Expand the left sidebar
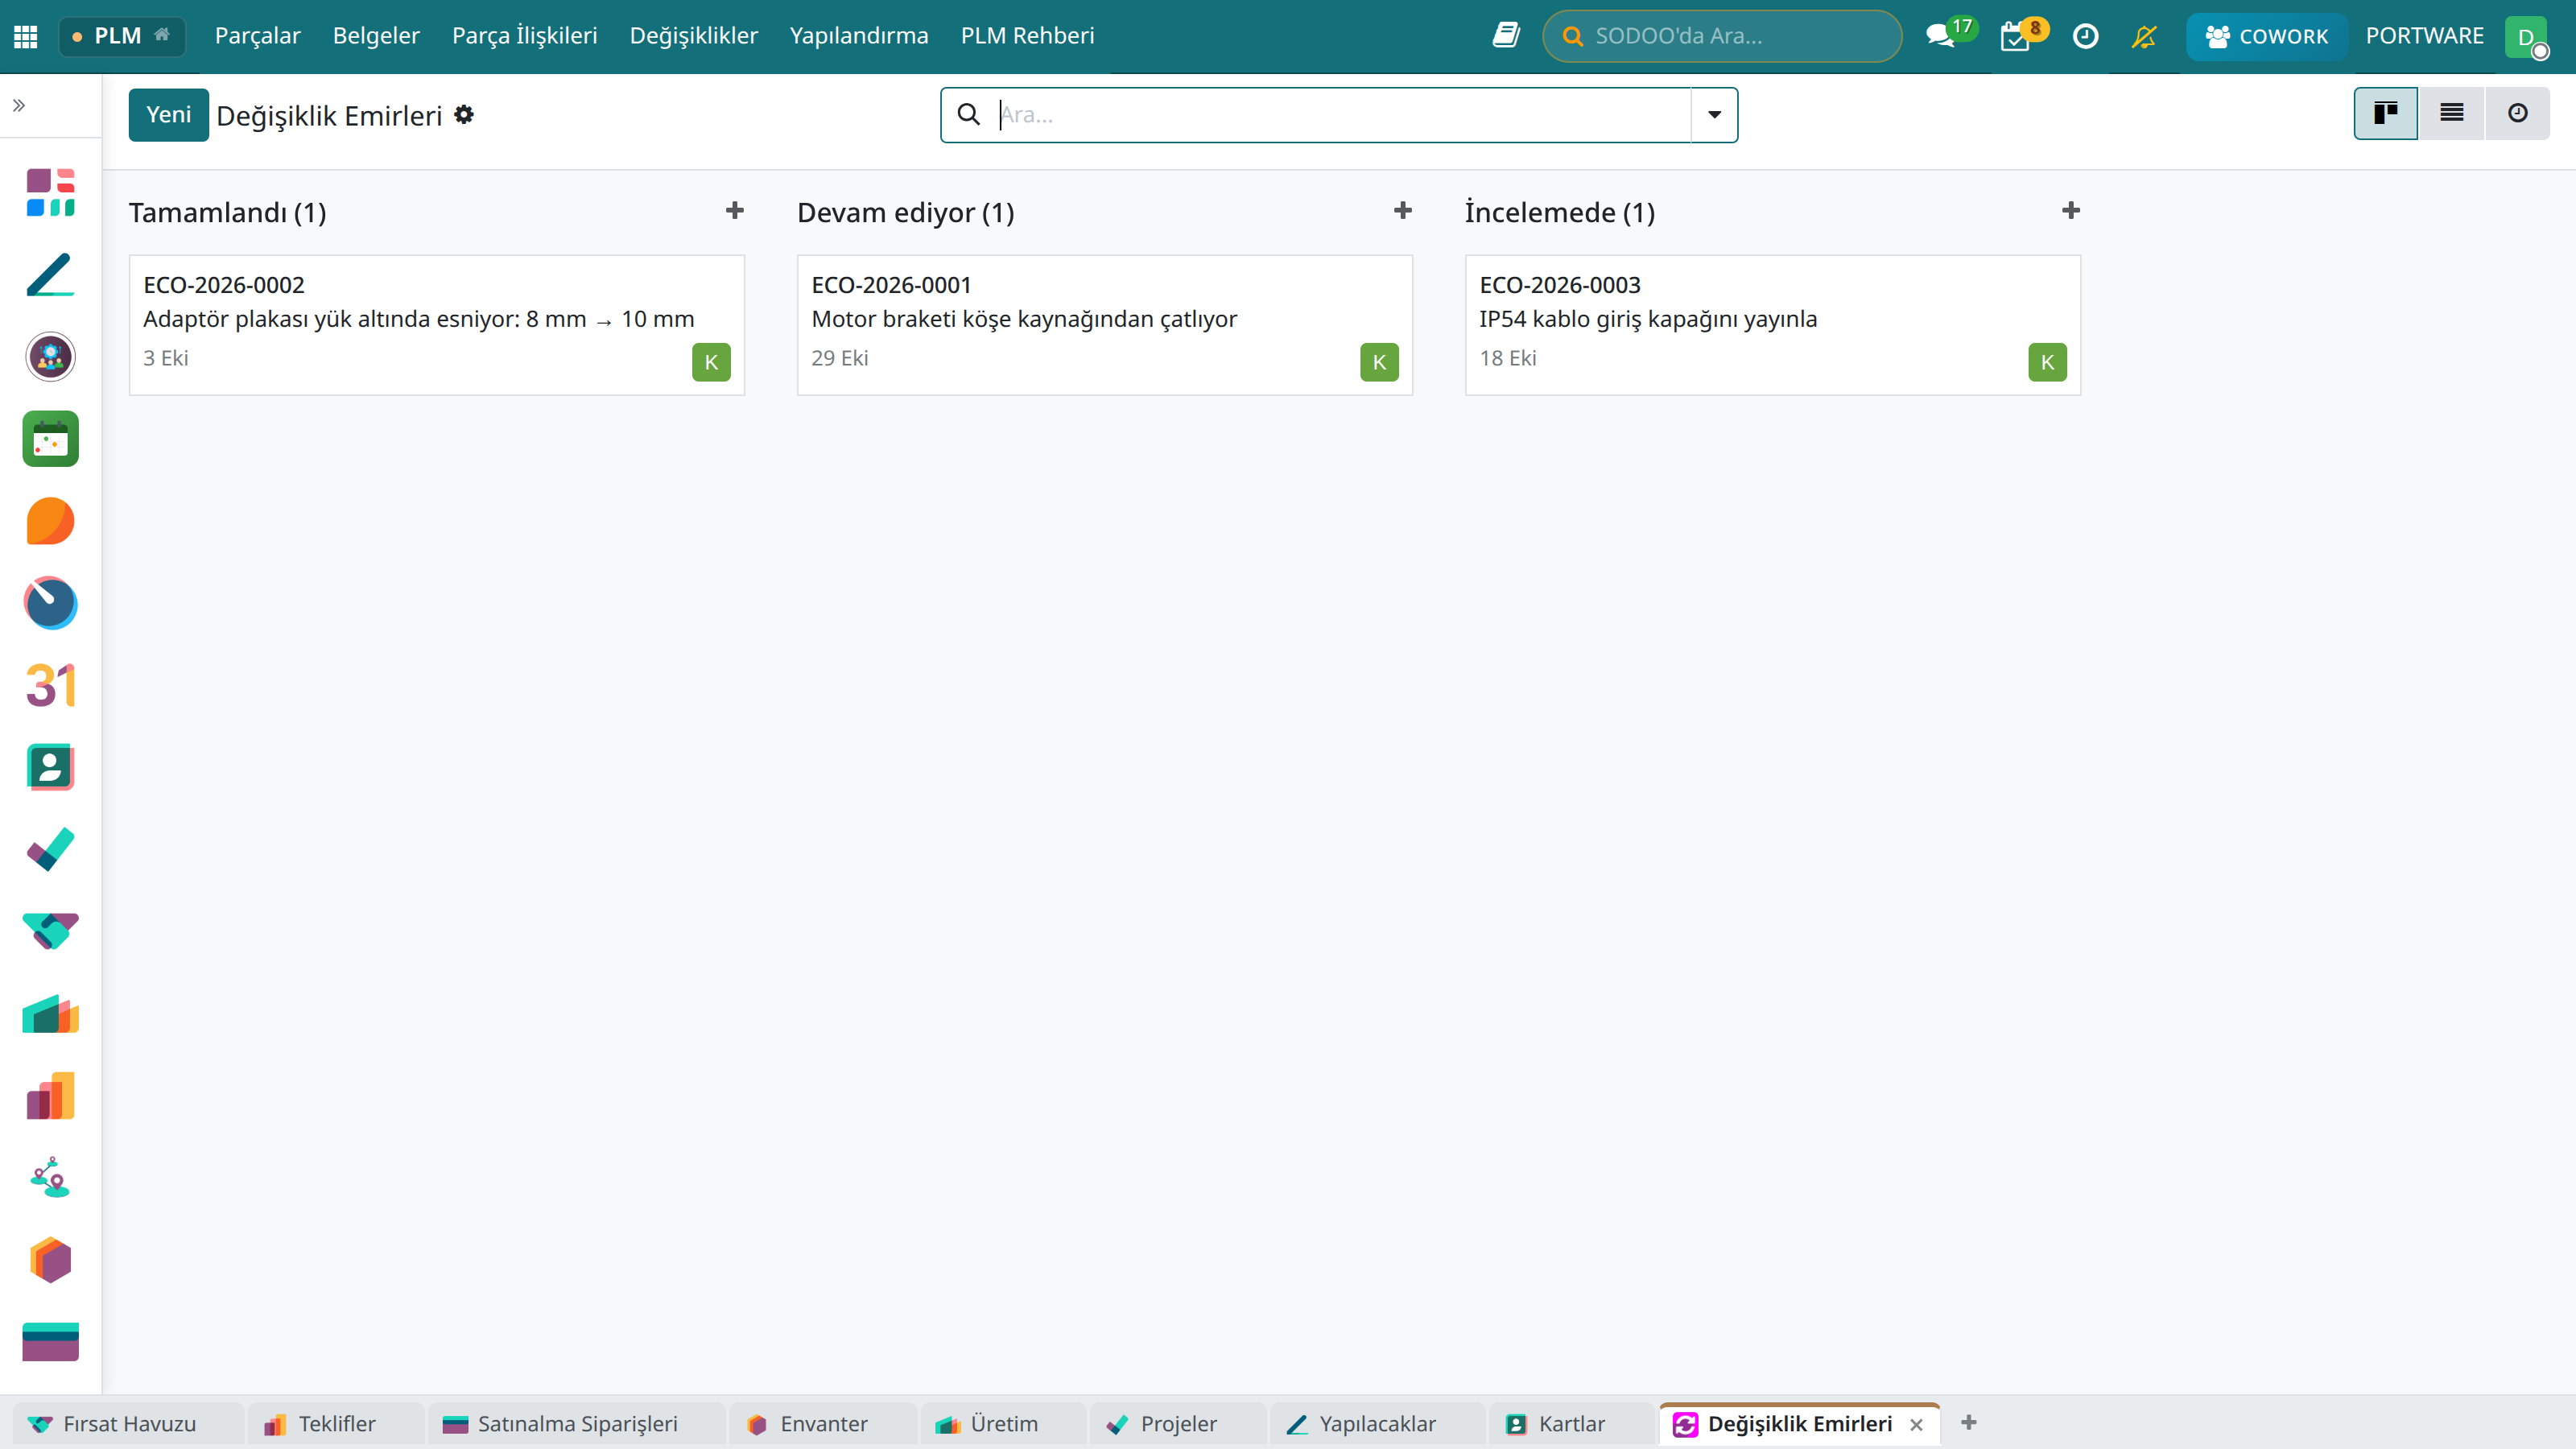 coord(19,105)
